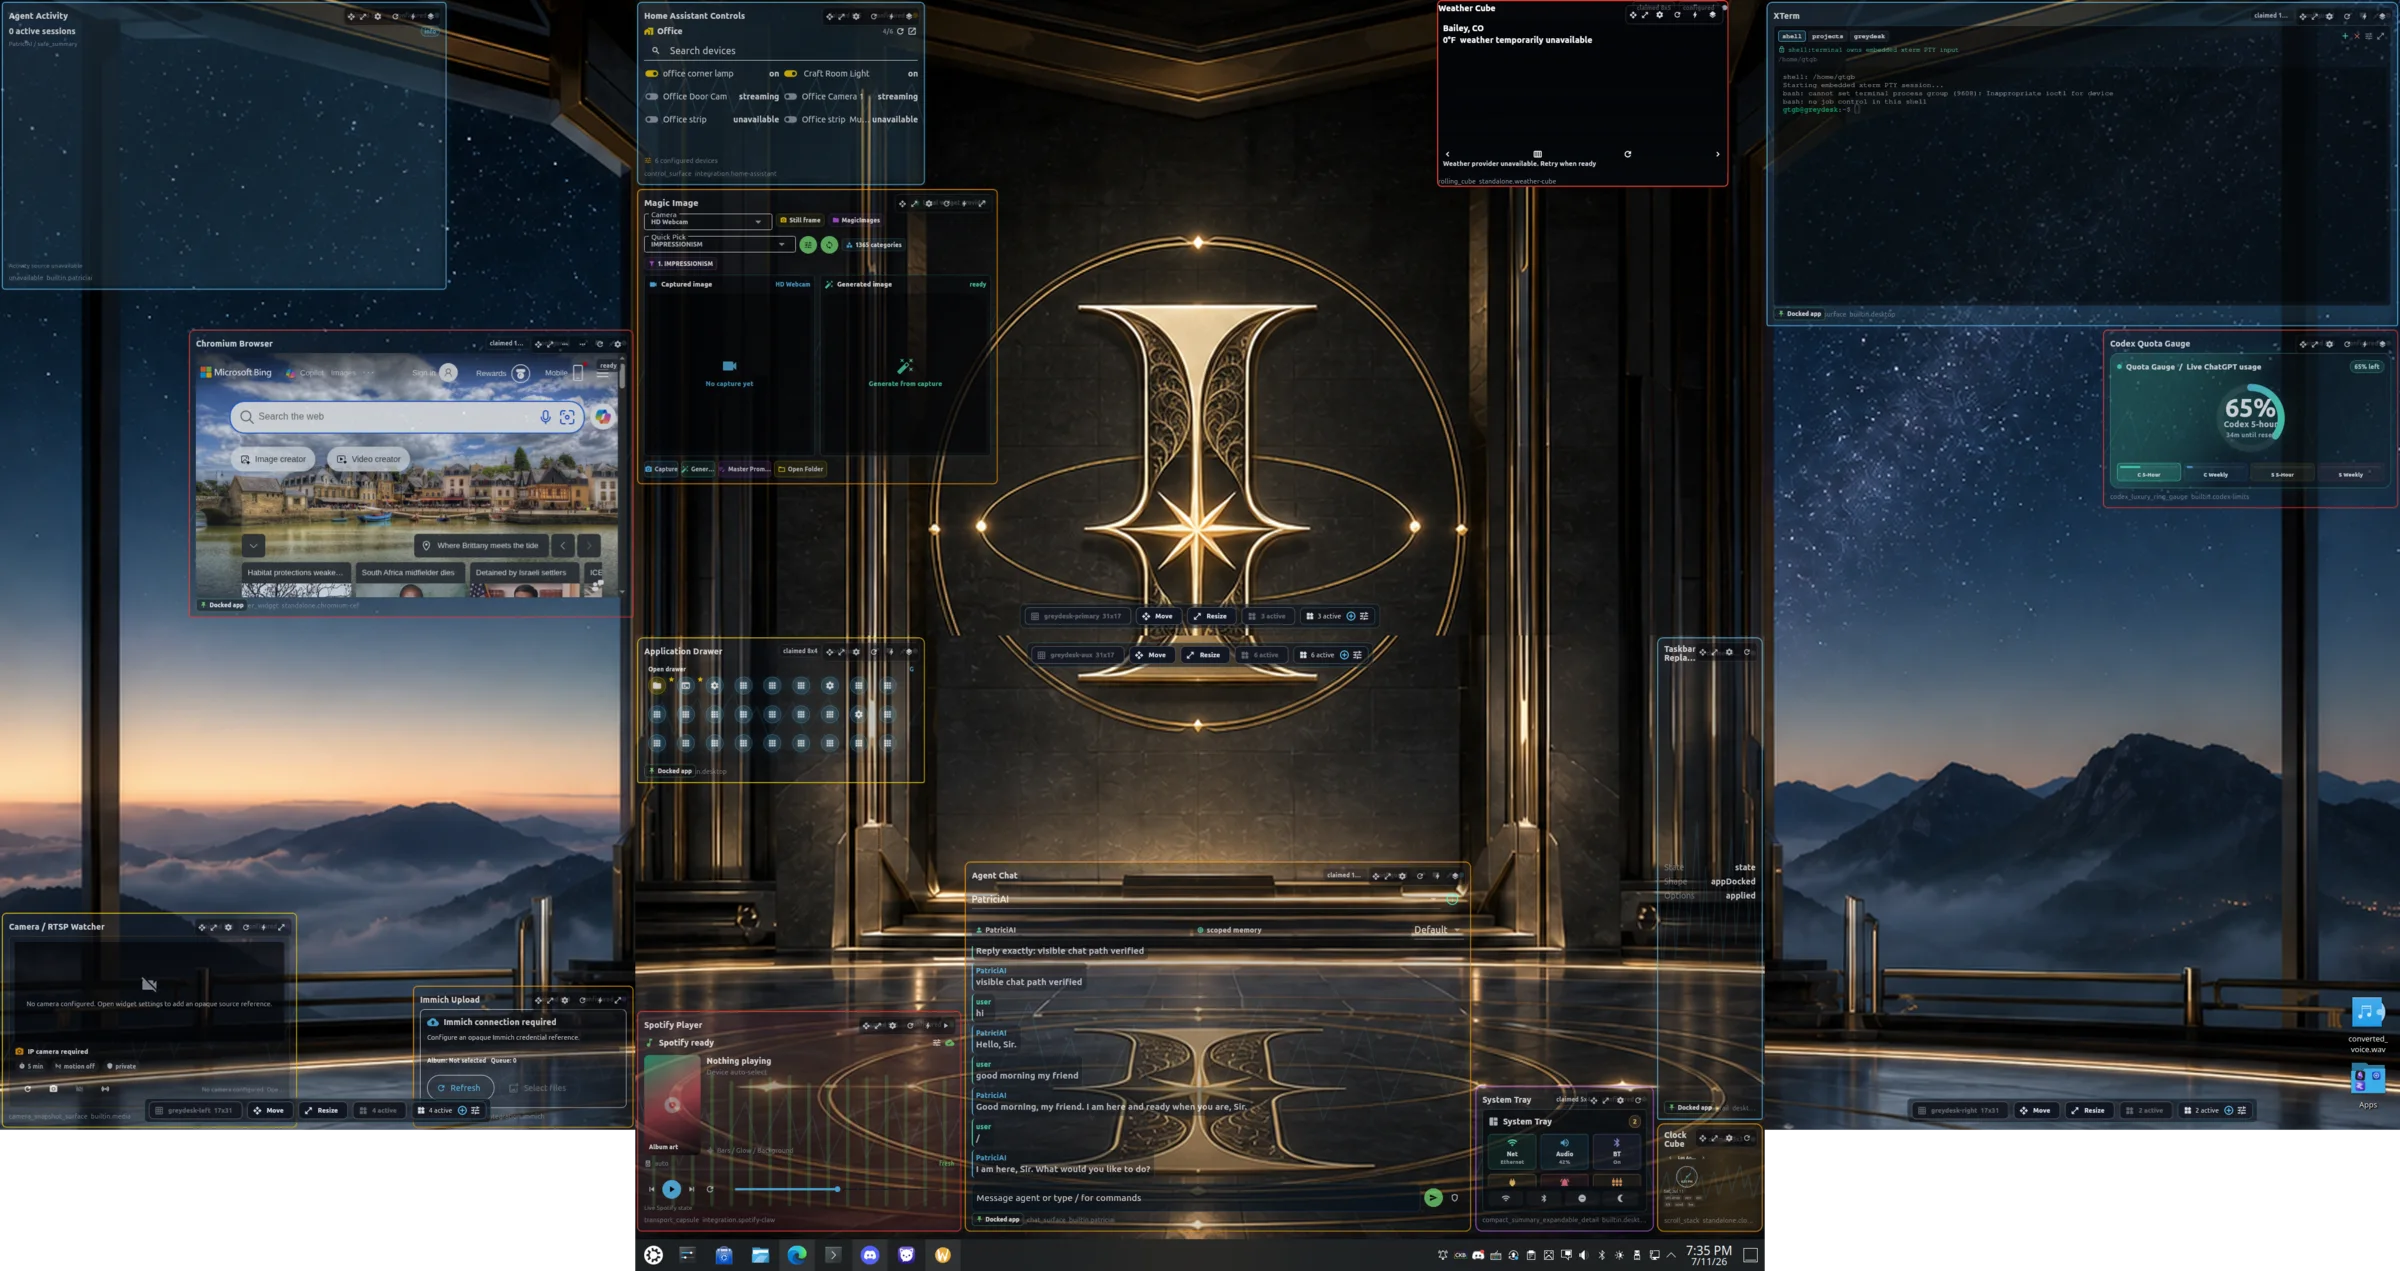Open the Quick Pick IMPRESSIONISM dropdown
Screen dimensions: 2400x1271
(720, 244)
